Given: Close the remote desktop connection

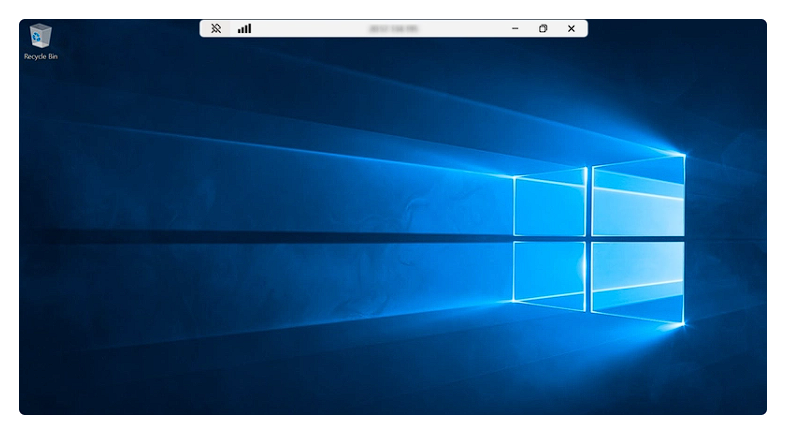Looking at the screenshot, I should point(571,29).
